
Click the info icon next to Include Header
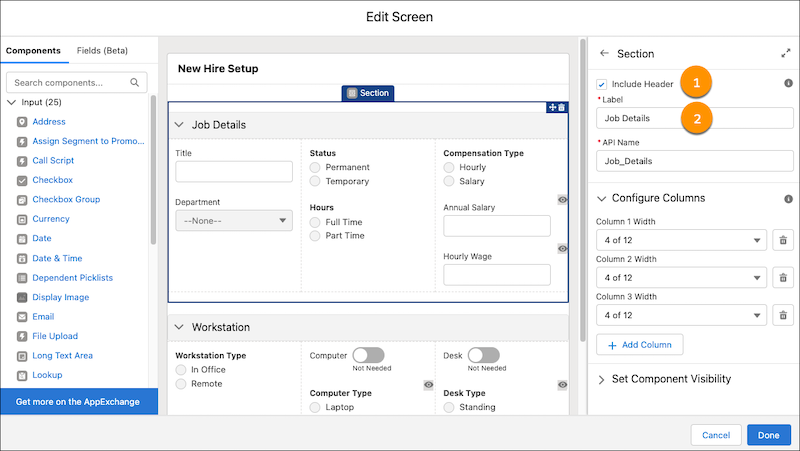point(788,84)
